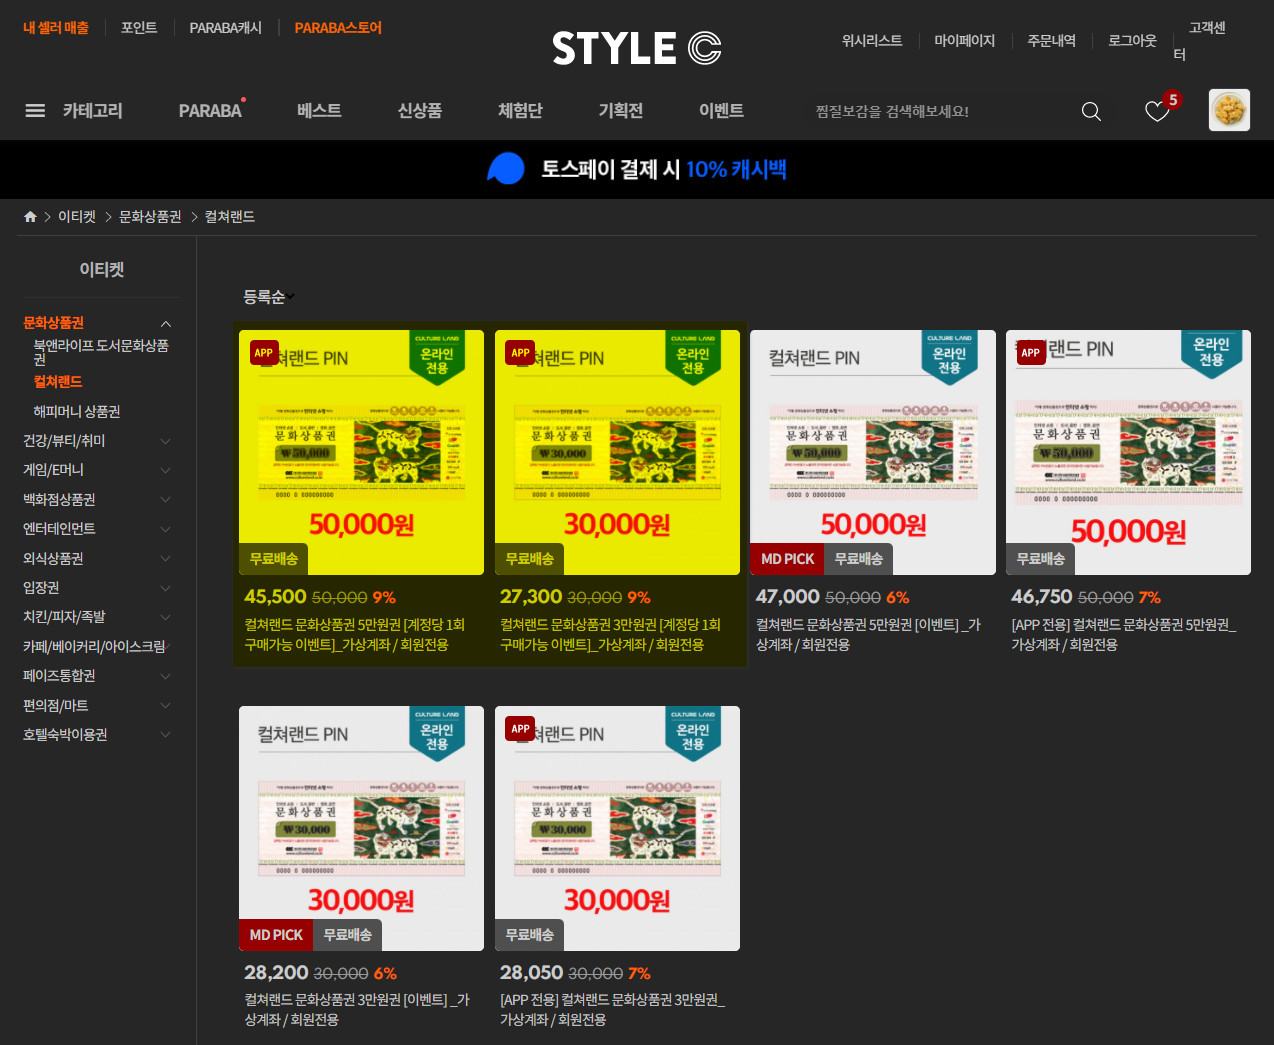Open 28,200 won 3만원권 이벤트 thumbnail
The width and height of the screenshot is (1274, 1045).
coord(361,828)
